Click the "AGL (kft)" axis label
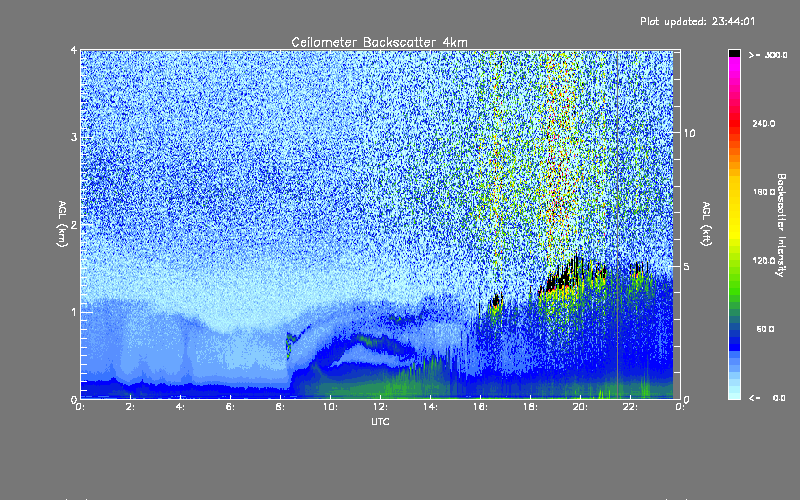Image resolution: width=800 pixels, height=500 pixels. [x=707, y=224]
